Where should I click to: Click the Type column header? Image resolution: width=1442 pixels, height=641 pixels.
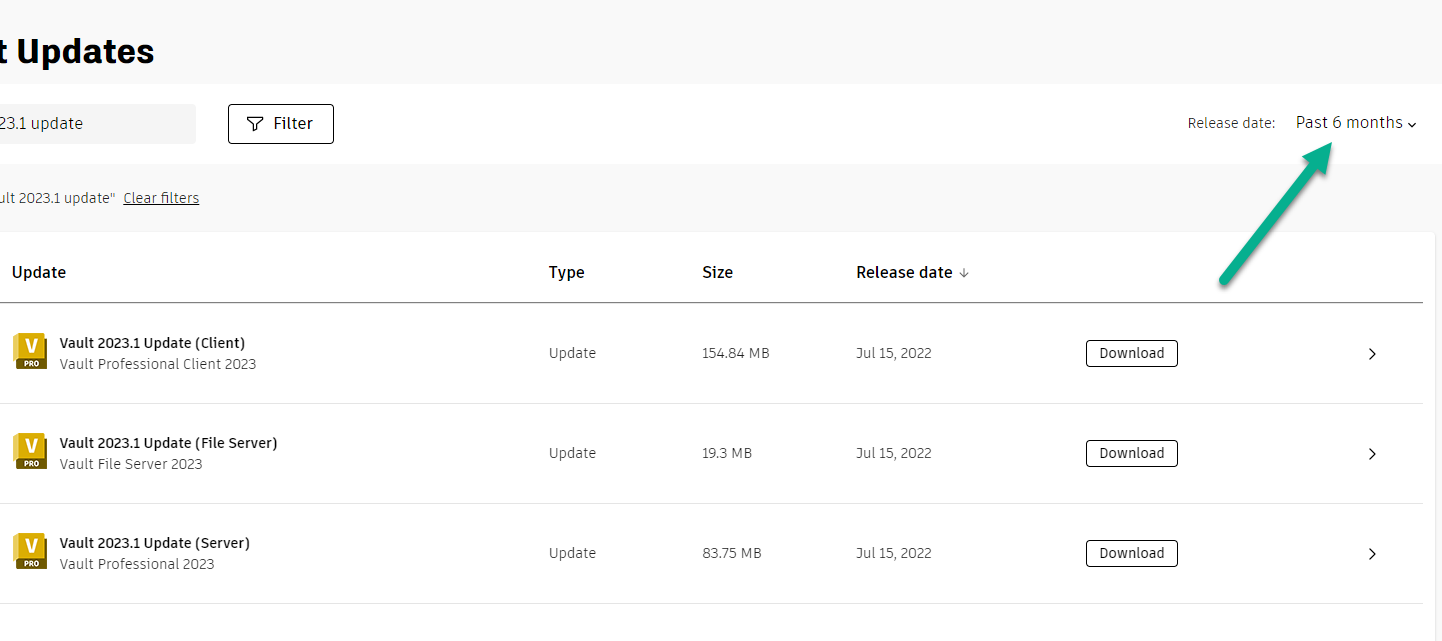(x=566, y=273)
